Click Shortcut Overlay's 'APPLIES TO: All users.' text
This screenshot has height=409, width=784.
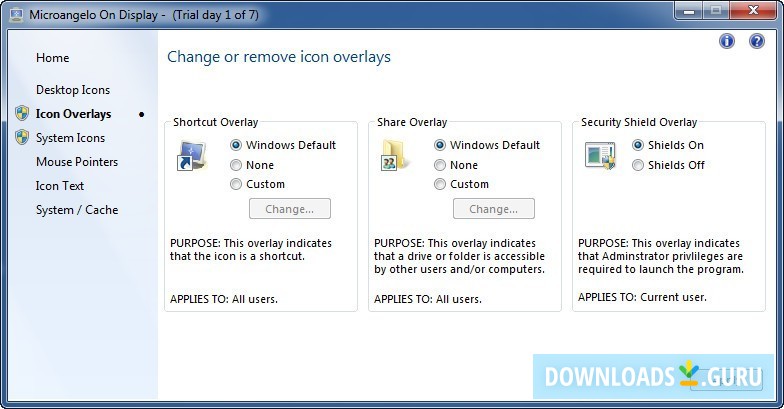(x=224, y=300)
